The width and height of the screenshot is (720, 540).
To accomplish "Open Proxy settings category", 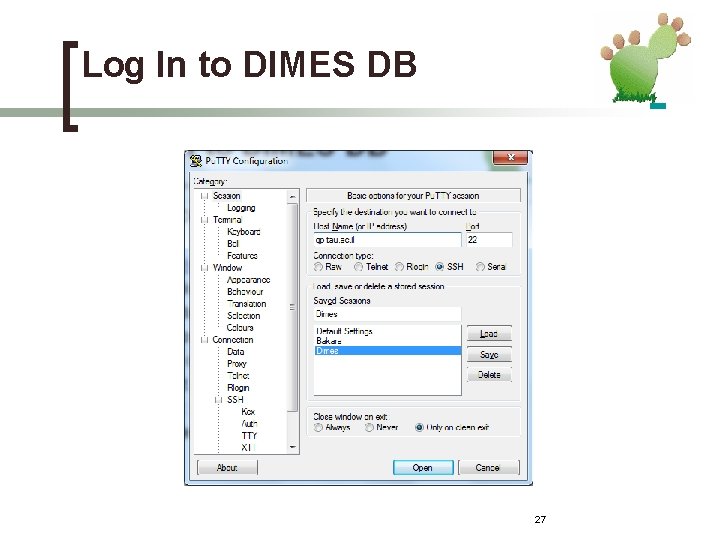I will click(x=237, y=364).
